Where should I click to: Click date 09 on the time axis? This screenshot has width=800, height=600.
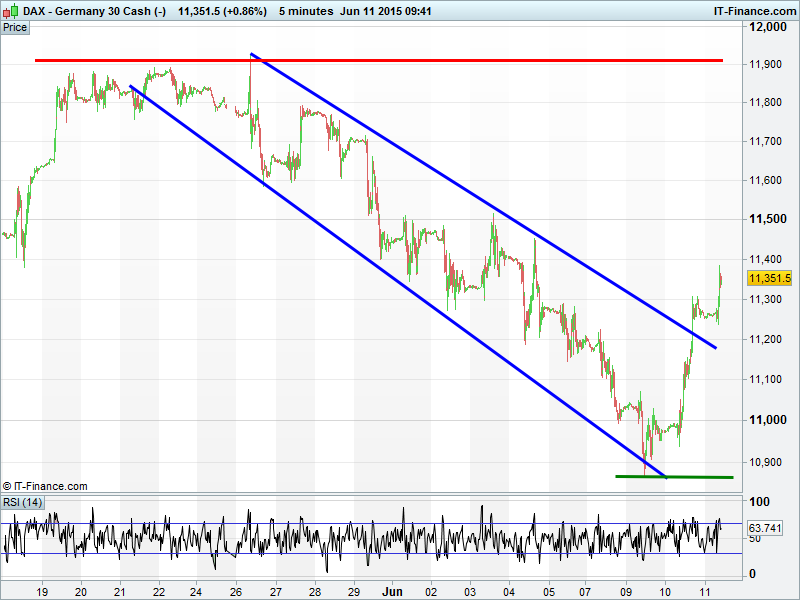click(626, 591)
